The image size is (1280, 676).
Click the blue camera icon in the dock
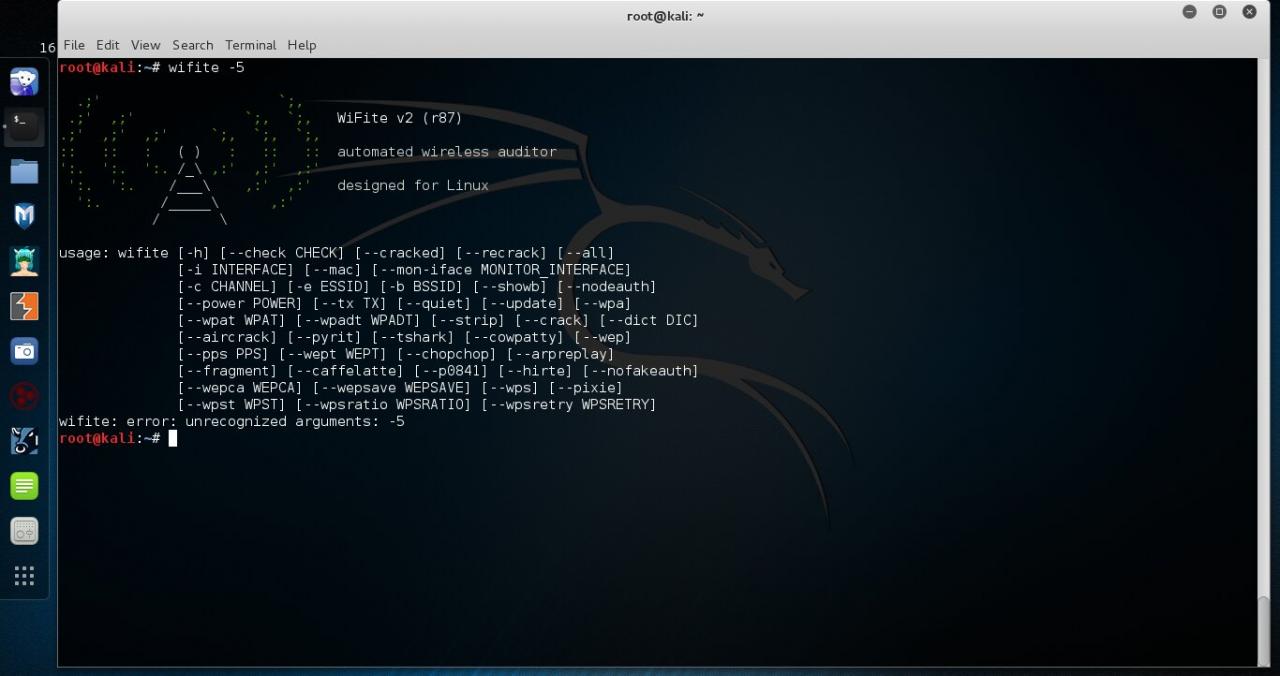(x=24, y=351)
